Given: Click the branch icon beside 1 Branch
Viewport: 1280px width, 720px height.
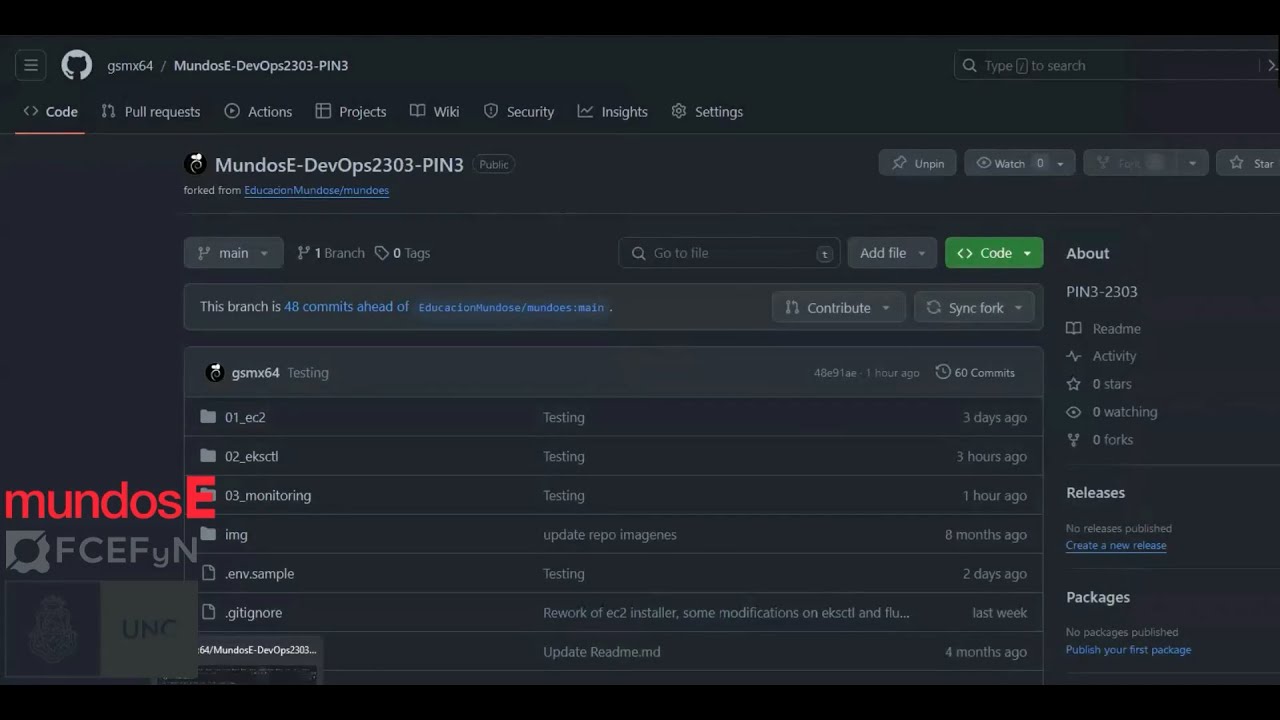Looking at the screenshot, I should point(304,253).
